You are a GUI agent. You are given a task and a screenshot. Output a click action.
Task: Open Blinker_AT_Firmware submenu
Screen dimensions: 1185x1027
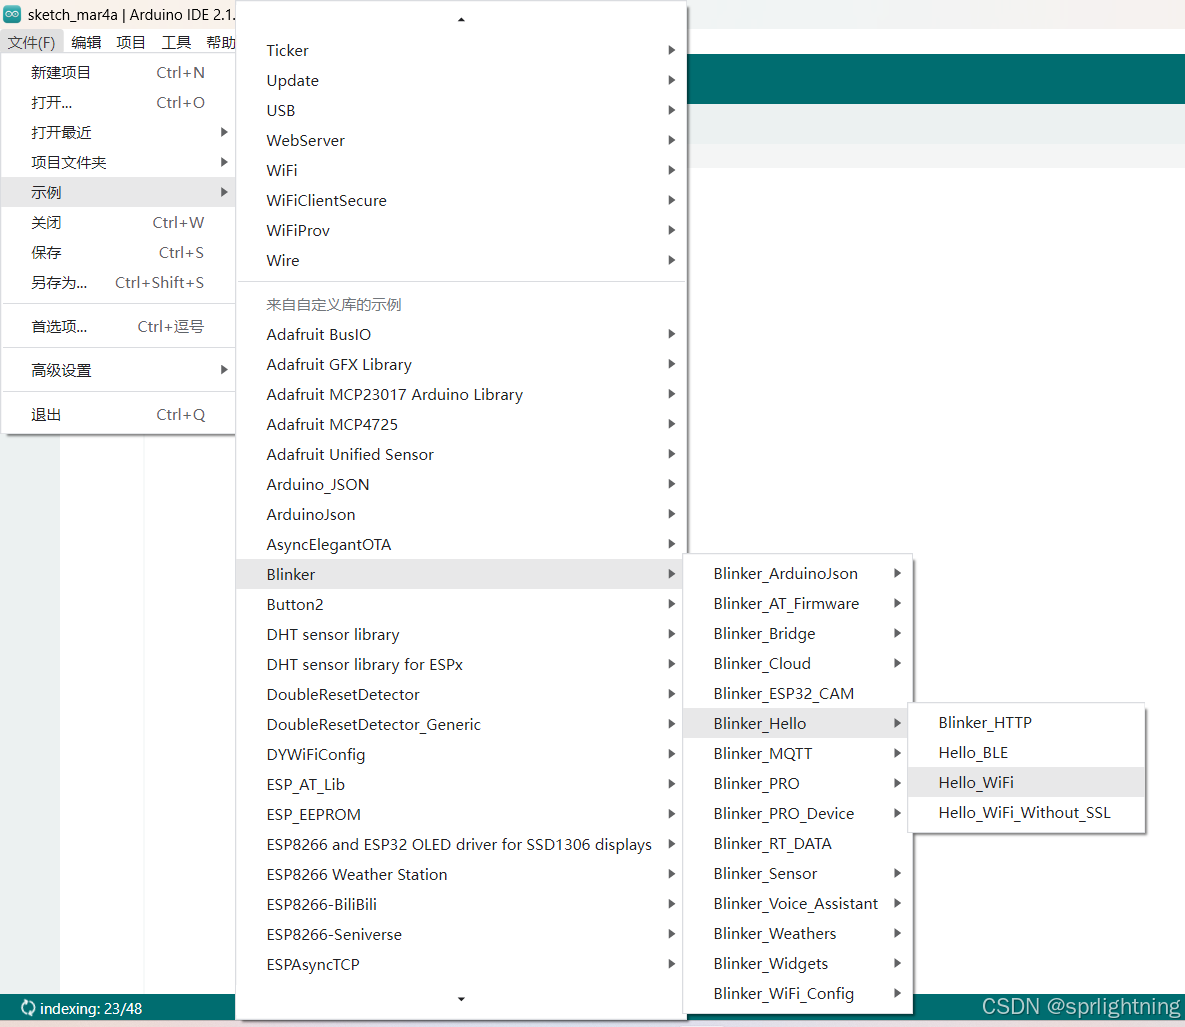tap(797, 604)
